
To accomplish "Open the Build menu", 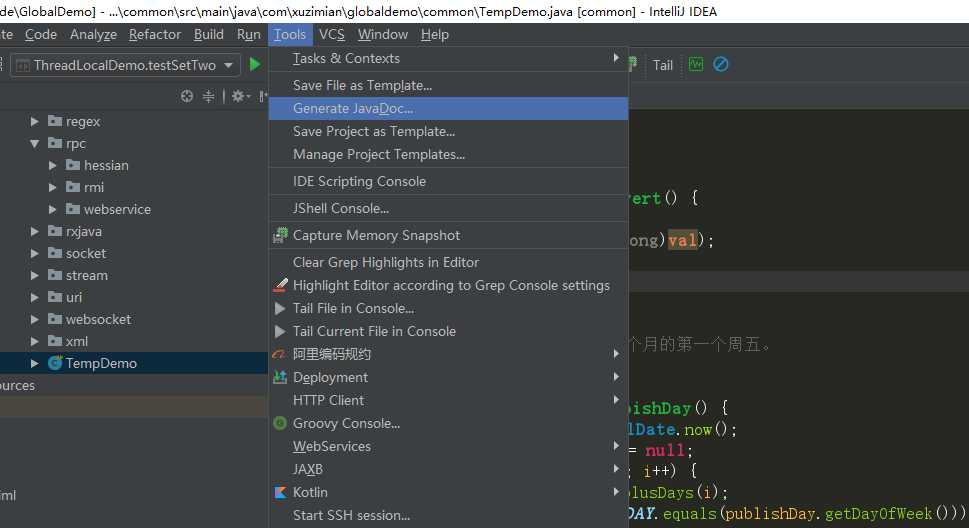I will pos(209,35).
